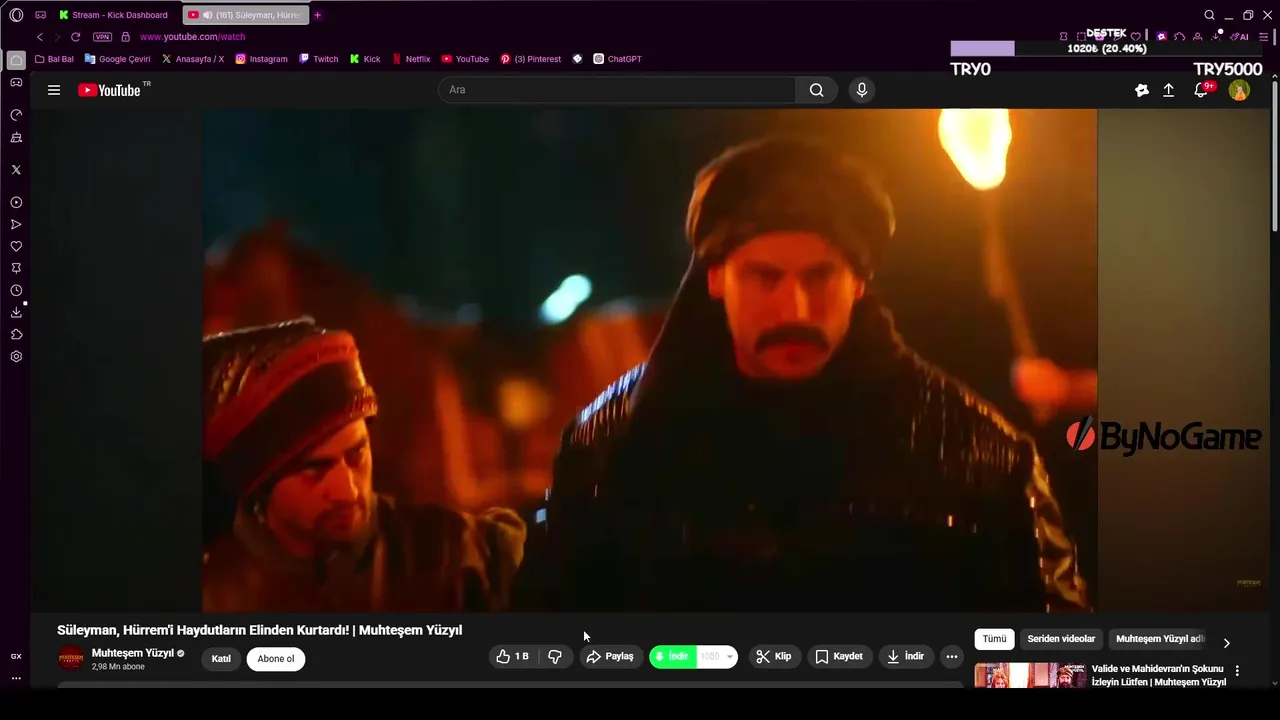Open the Twitch bookmark
The height and width of the screenshot is (720, 1280).
click(319, 59)
